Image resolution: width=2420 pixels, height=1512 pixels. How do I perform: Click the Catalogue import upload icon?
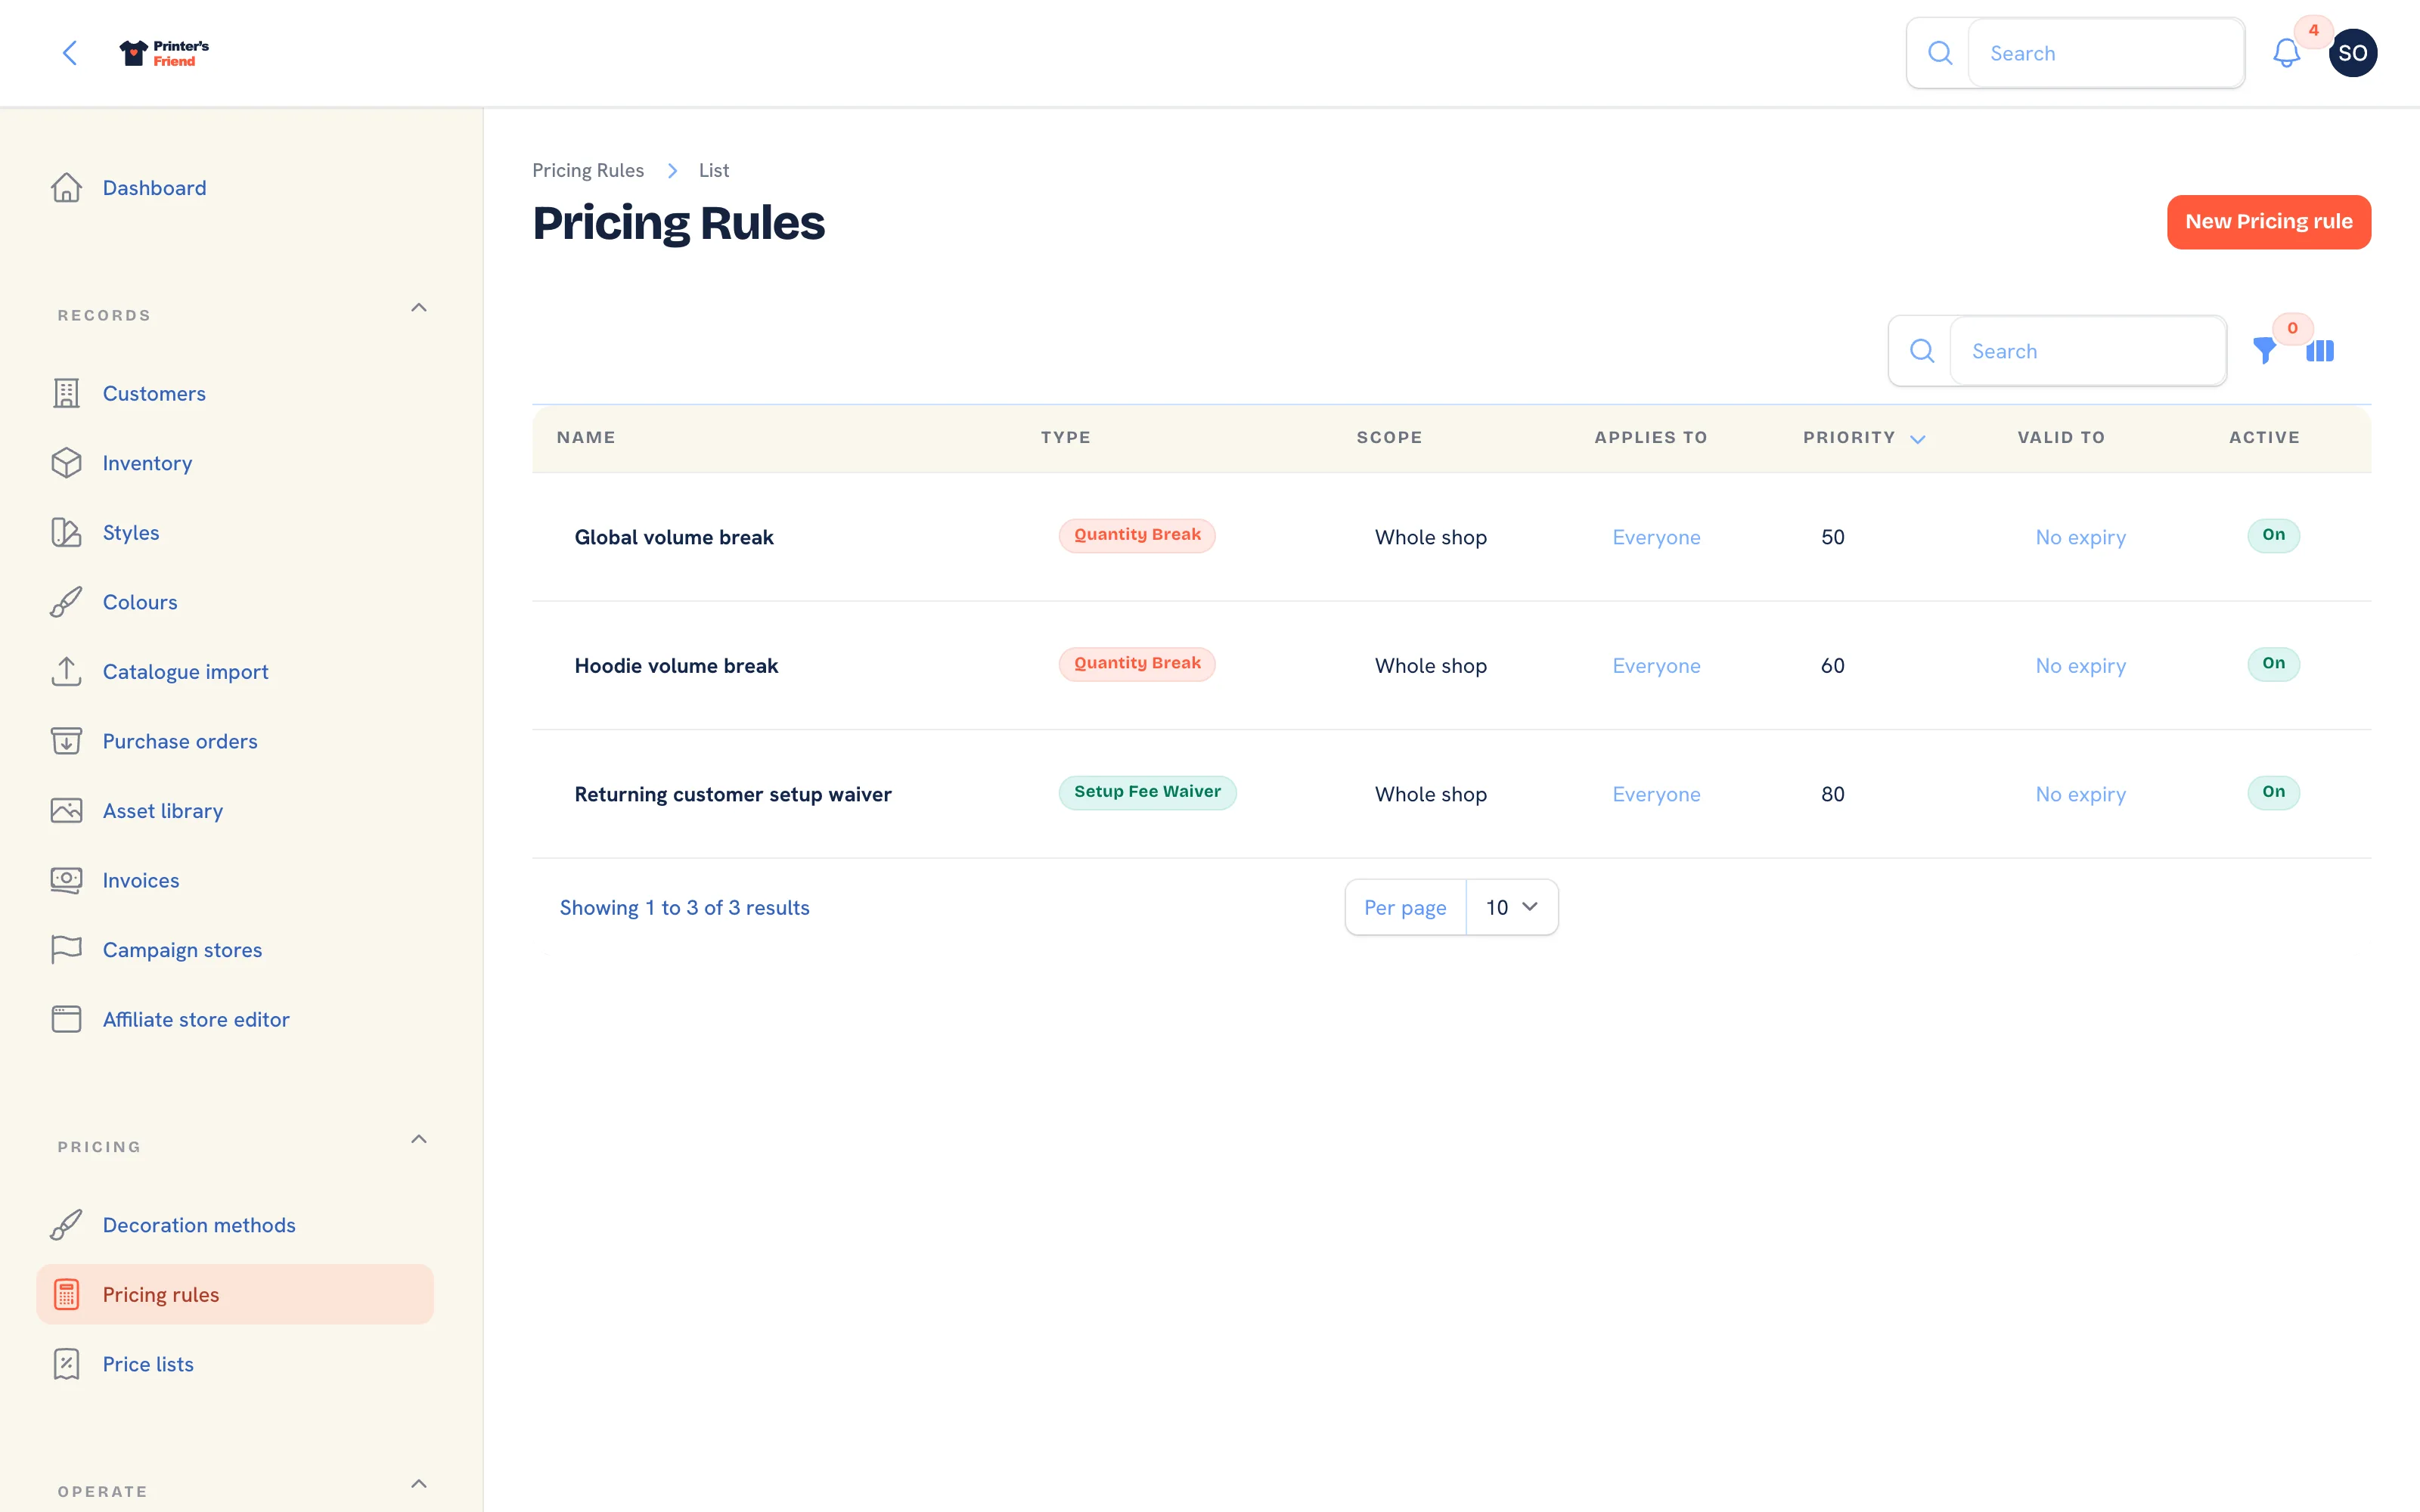click(66, 672)
